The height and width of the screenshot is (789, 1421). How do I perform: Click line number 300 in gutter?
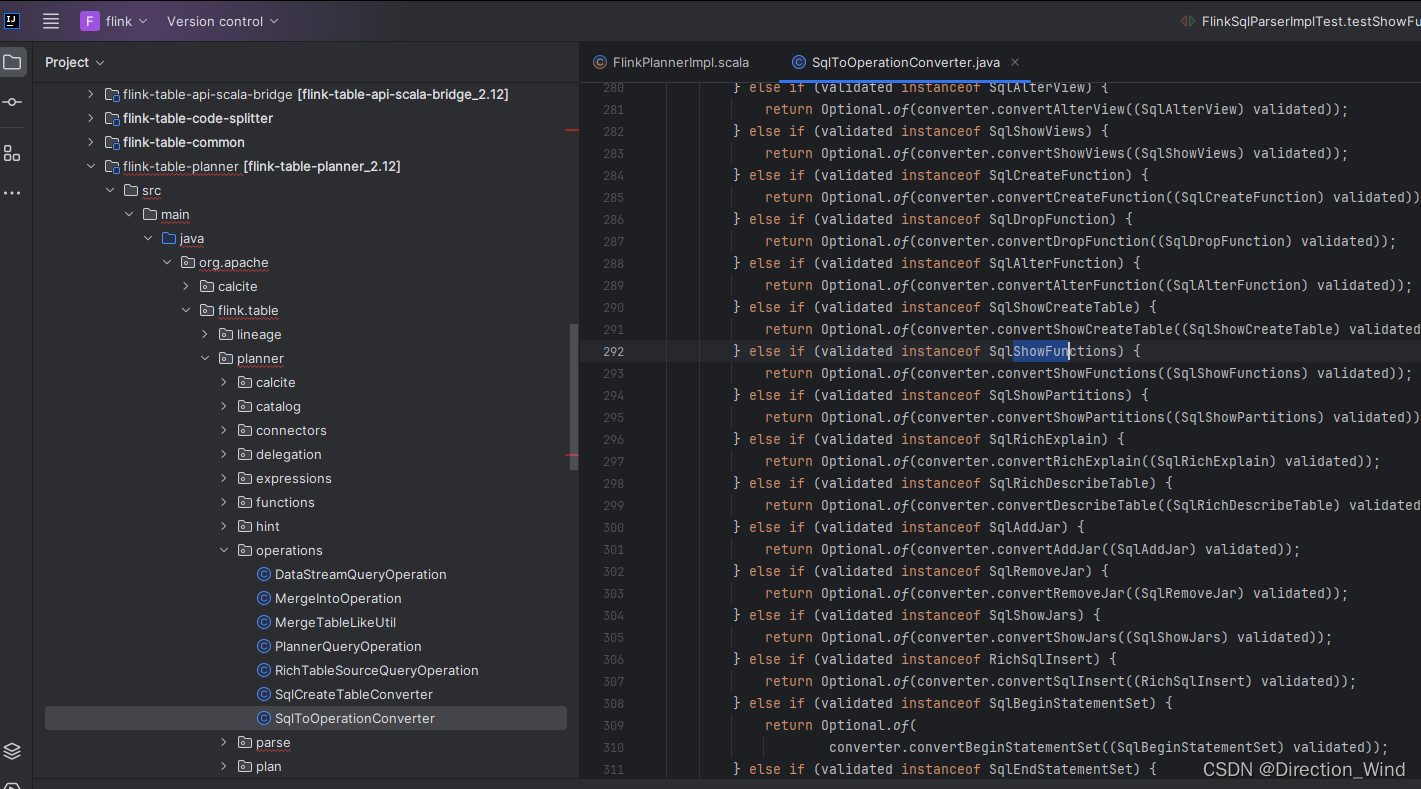point(613,527)
